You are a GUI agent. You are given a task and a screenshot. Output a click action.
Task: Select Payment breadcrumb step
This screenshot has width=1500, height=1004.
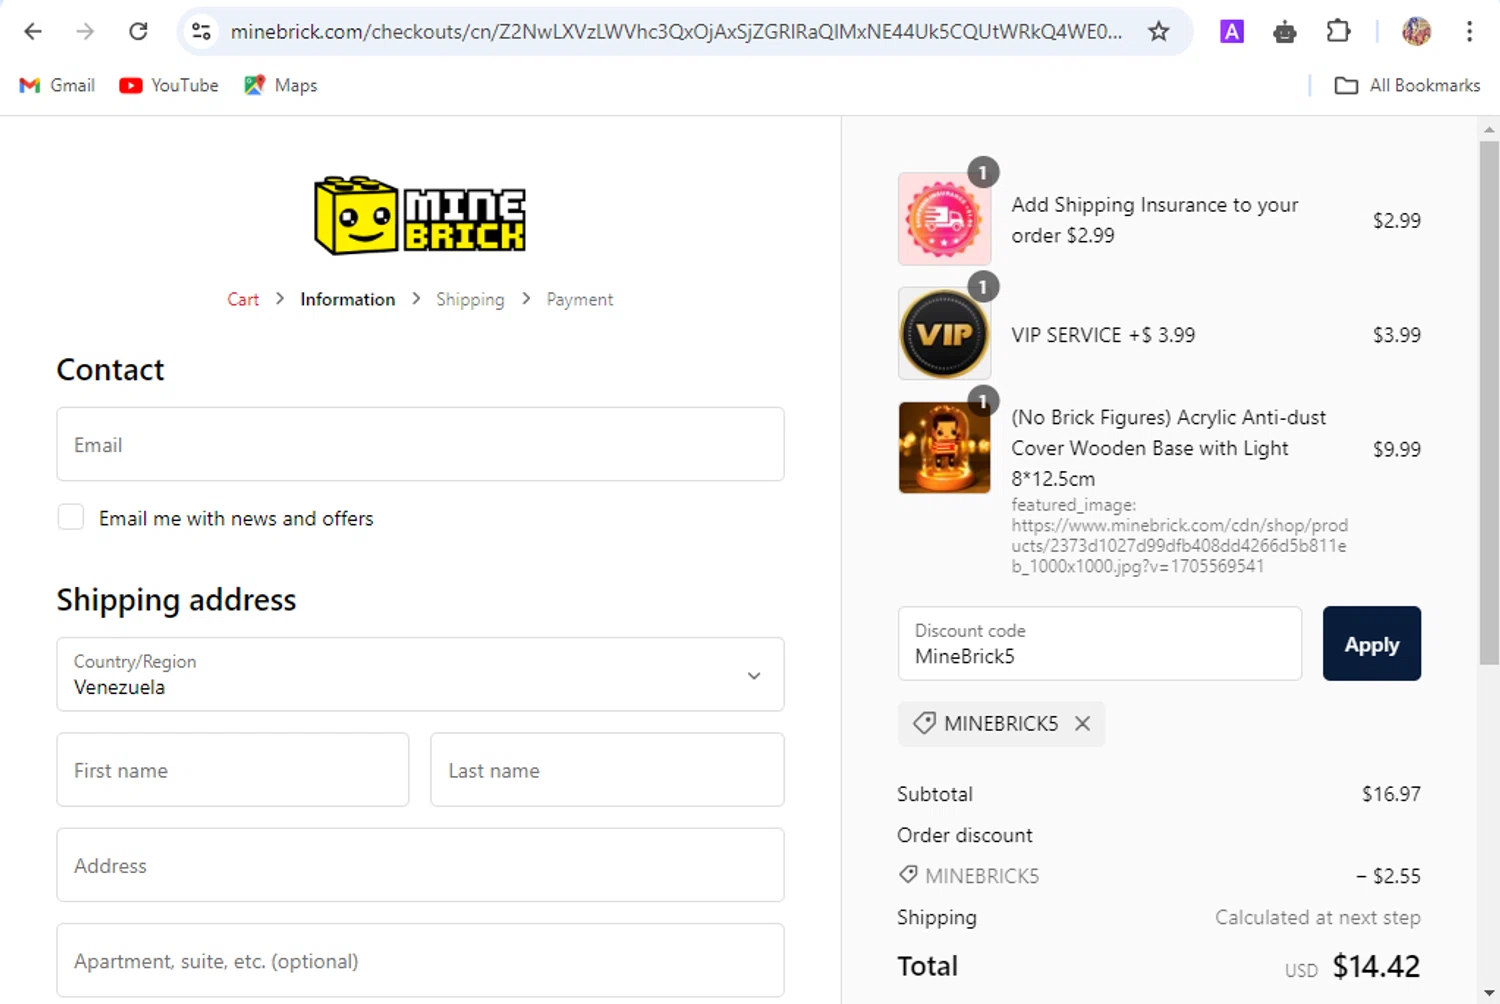click(x=580, y=299)
